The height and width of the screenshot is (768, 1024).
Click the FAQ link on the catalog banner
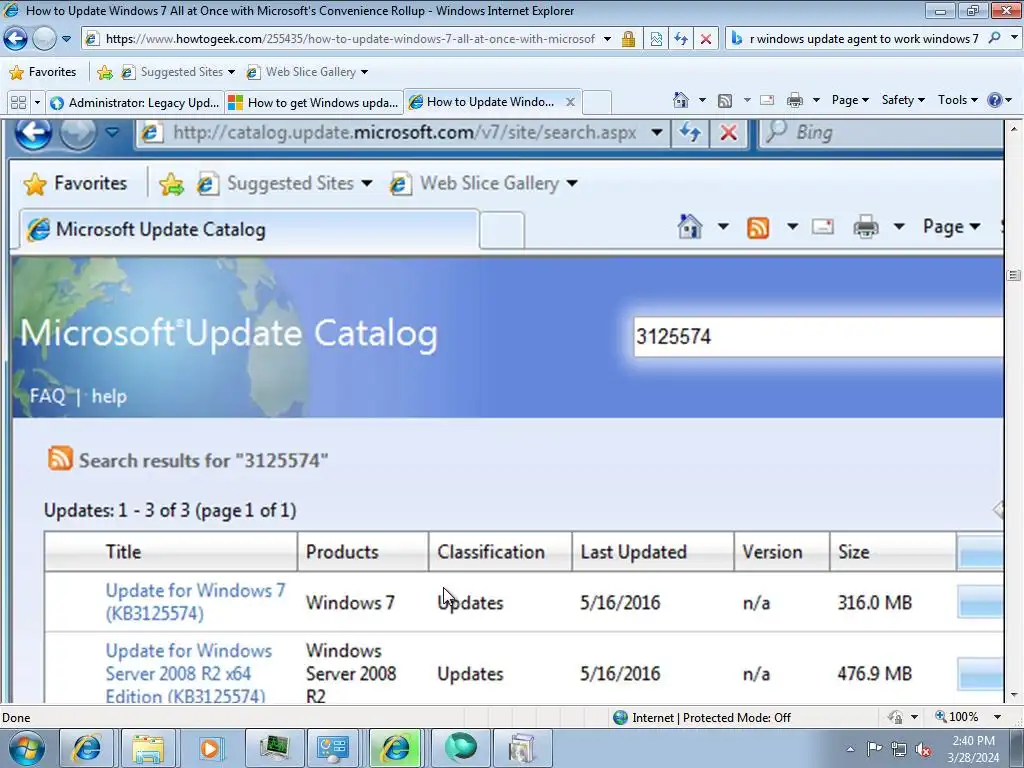pyautogui.click(x=47, y=396)
